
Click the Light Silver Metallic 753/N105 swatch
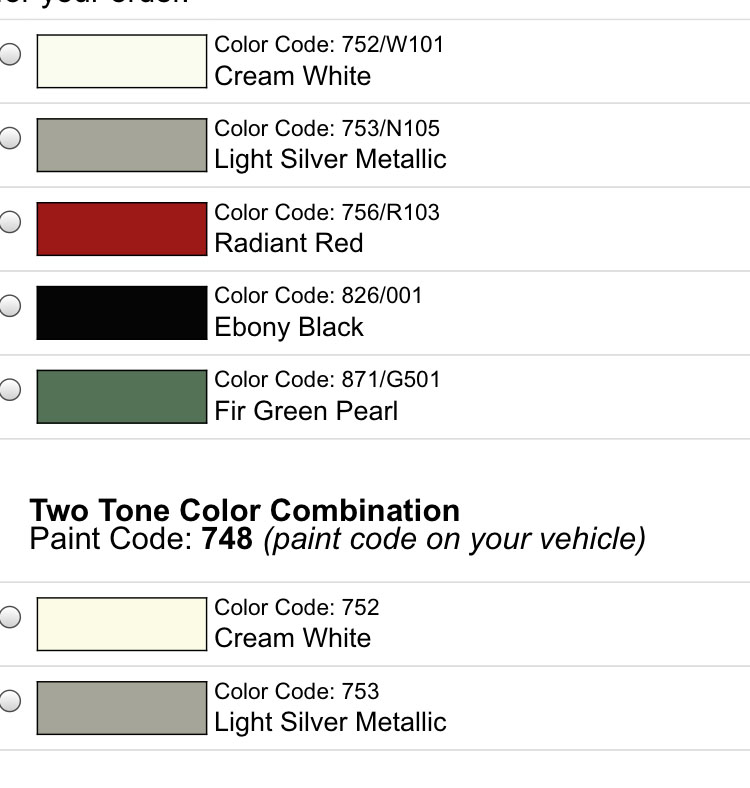click(x=120, y=145)
